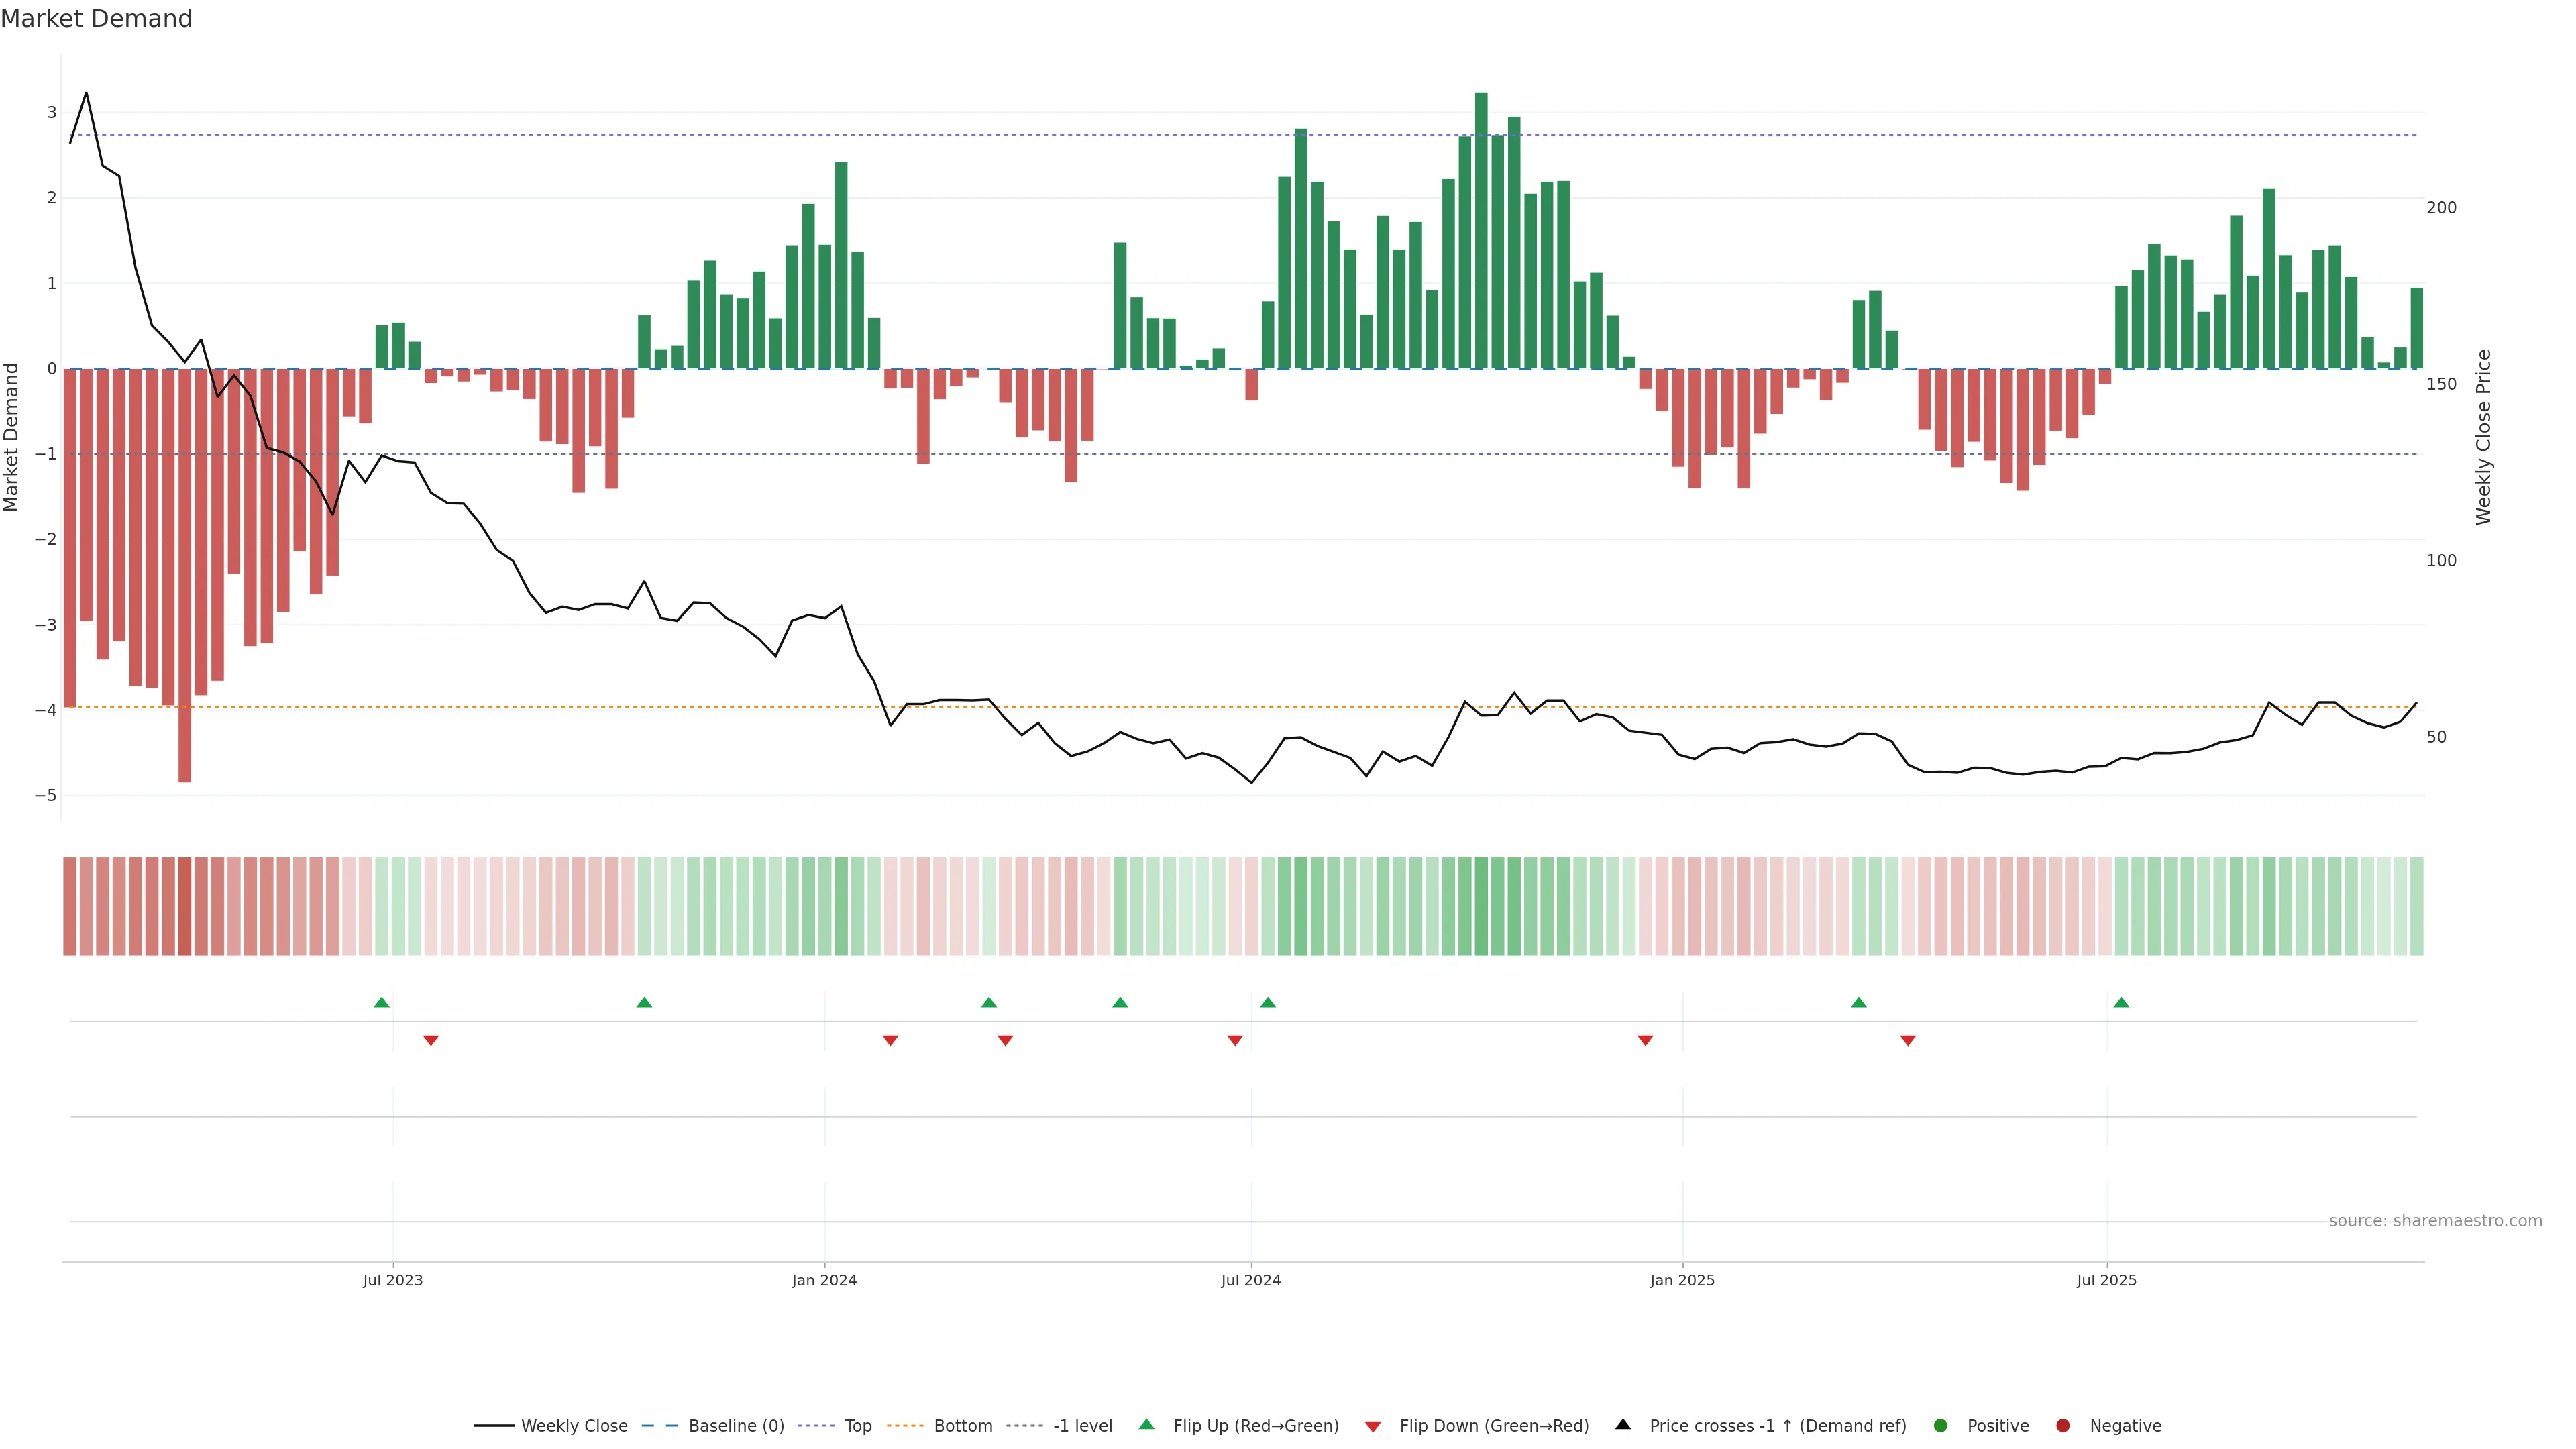Click the Price crosses -1 legend triangle
Screen dimensions: 2576x1449
(x=1623, y=1425)
